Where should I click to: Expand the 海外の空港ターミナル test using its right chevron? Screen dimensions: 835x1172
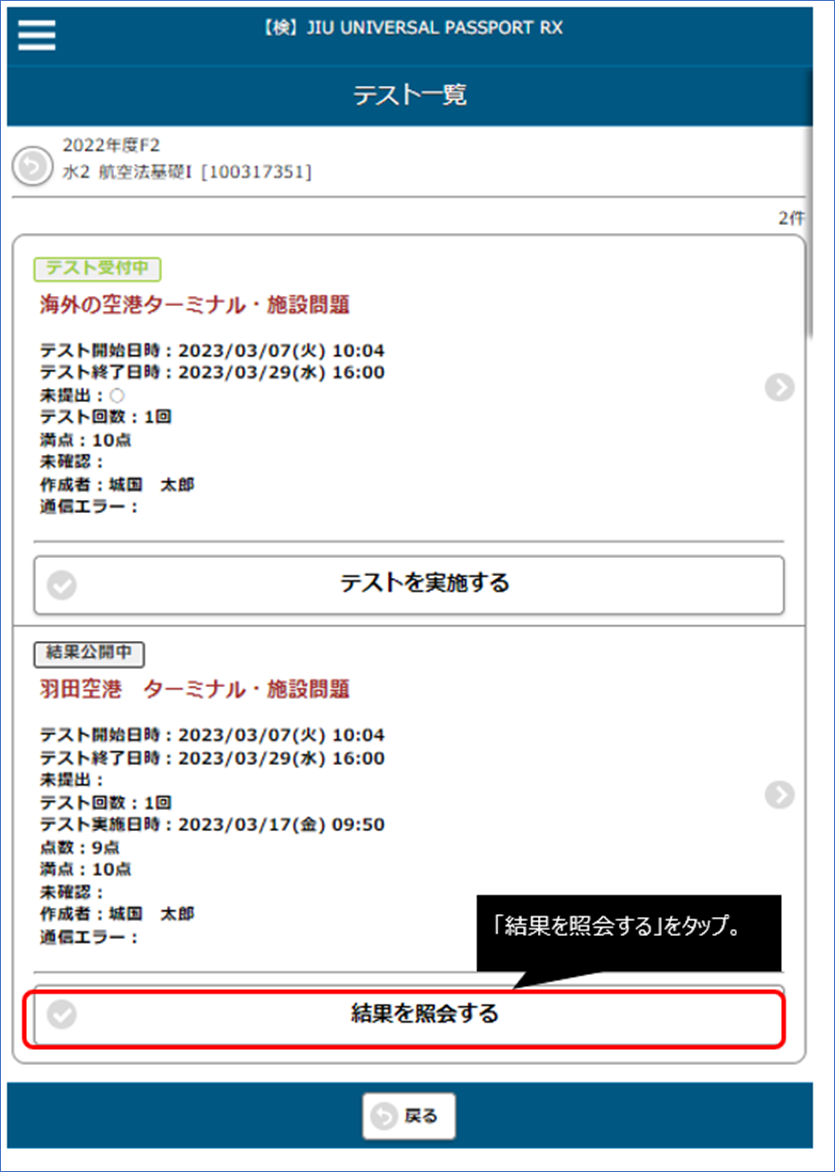779,388
